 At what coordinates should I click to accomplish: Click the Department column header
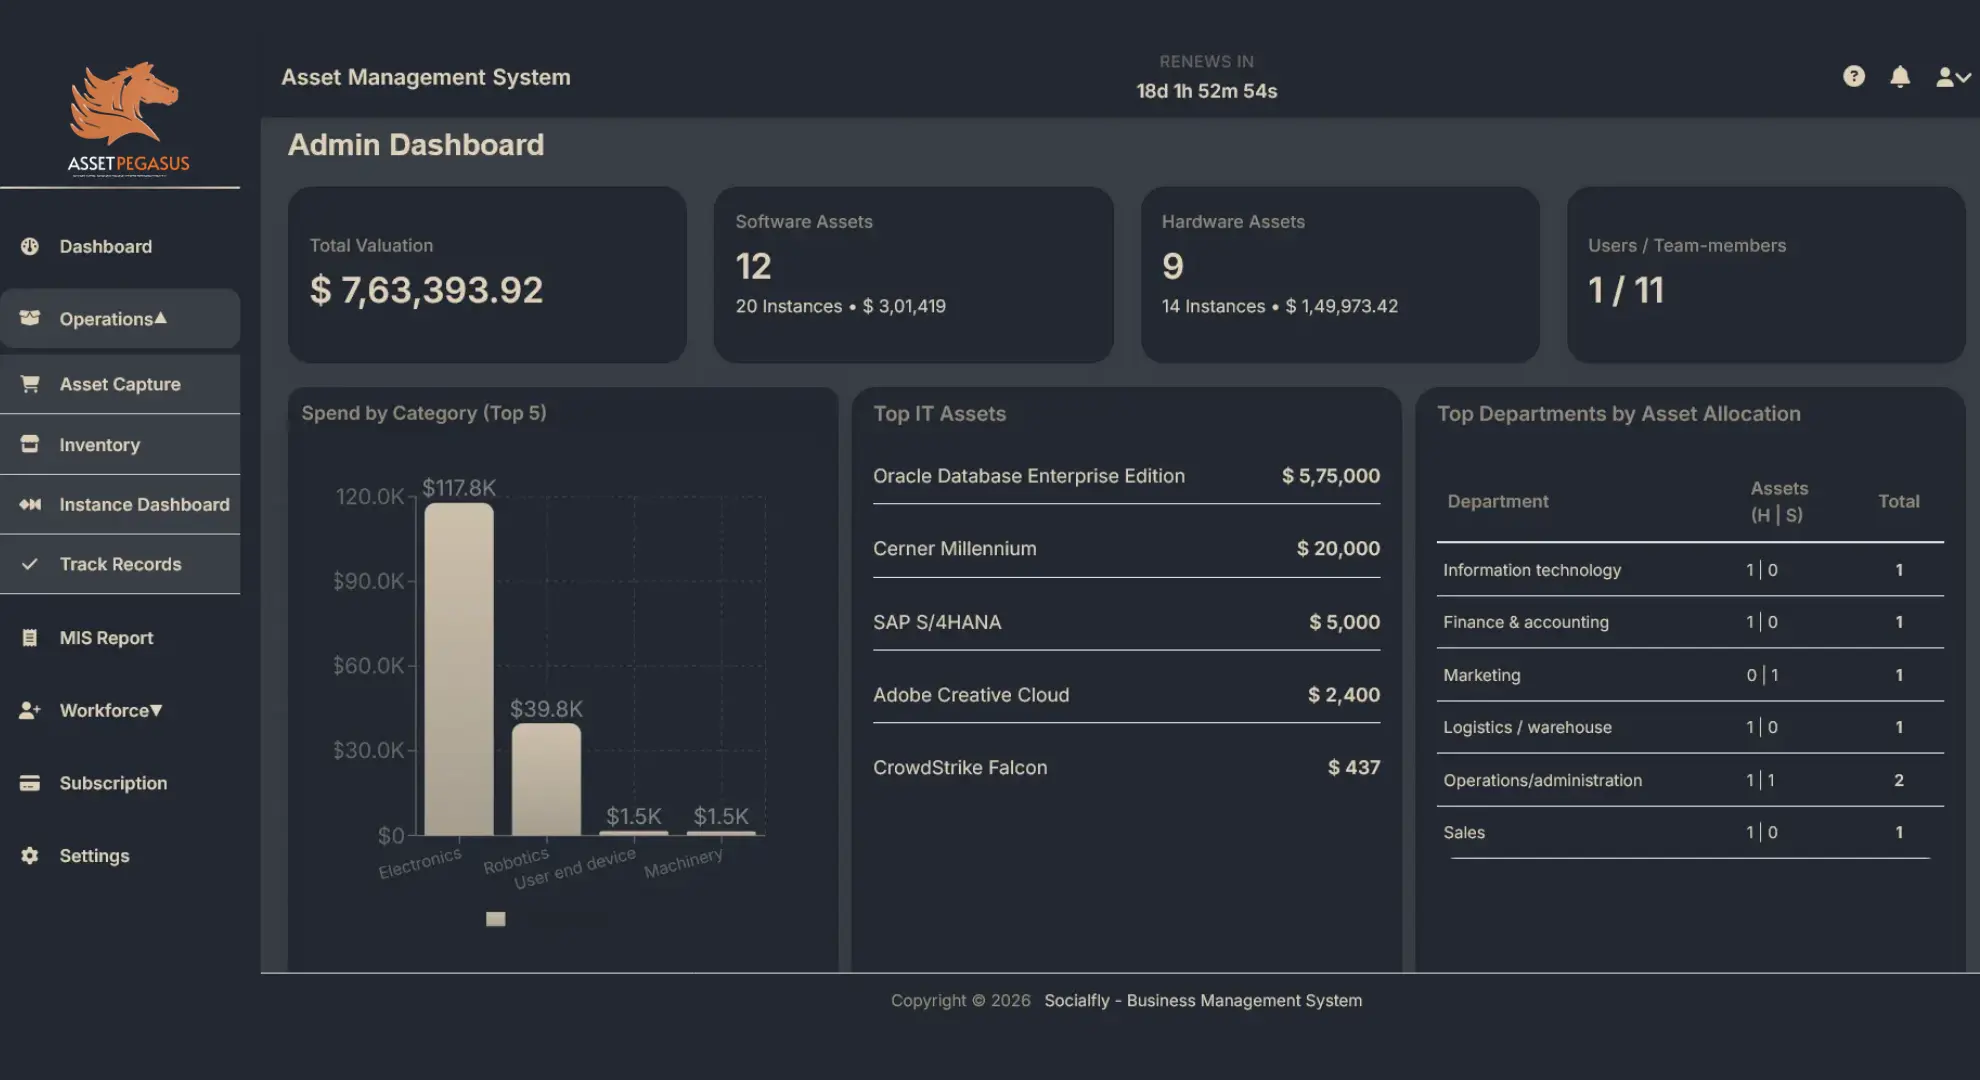[1497, 501]
